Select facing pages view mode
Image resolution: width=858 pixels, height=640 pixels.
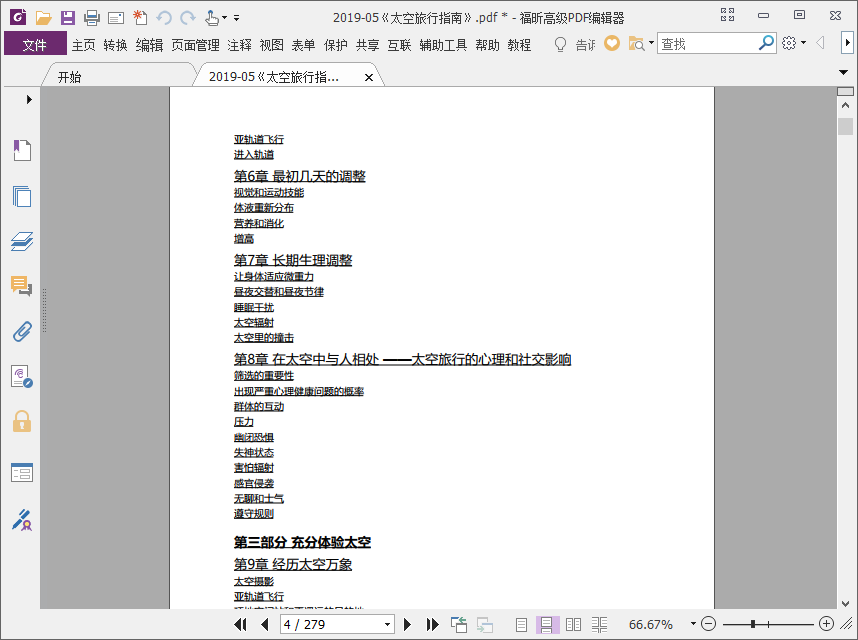pos(573,624)
